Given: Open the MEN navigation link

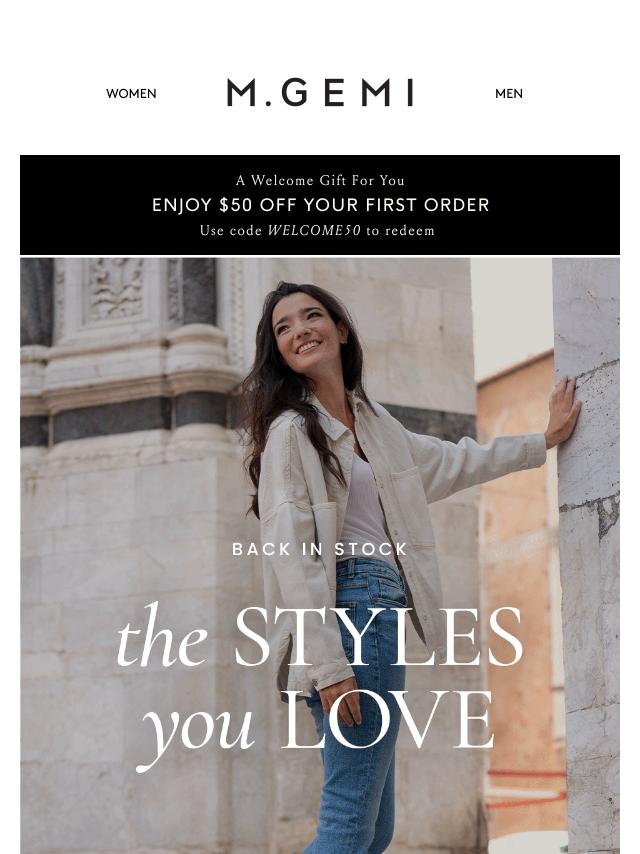Looking at the screenshot, I should pyautogui.click(x=509, y=94).
